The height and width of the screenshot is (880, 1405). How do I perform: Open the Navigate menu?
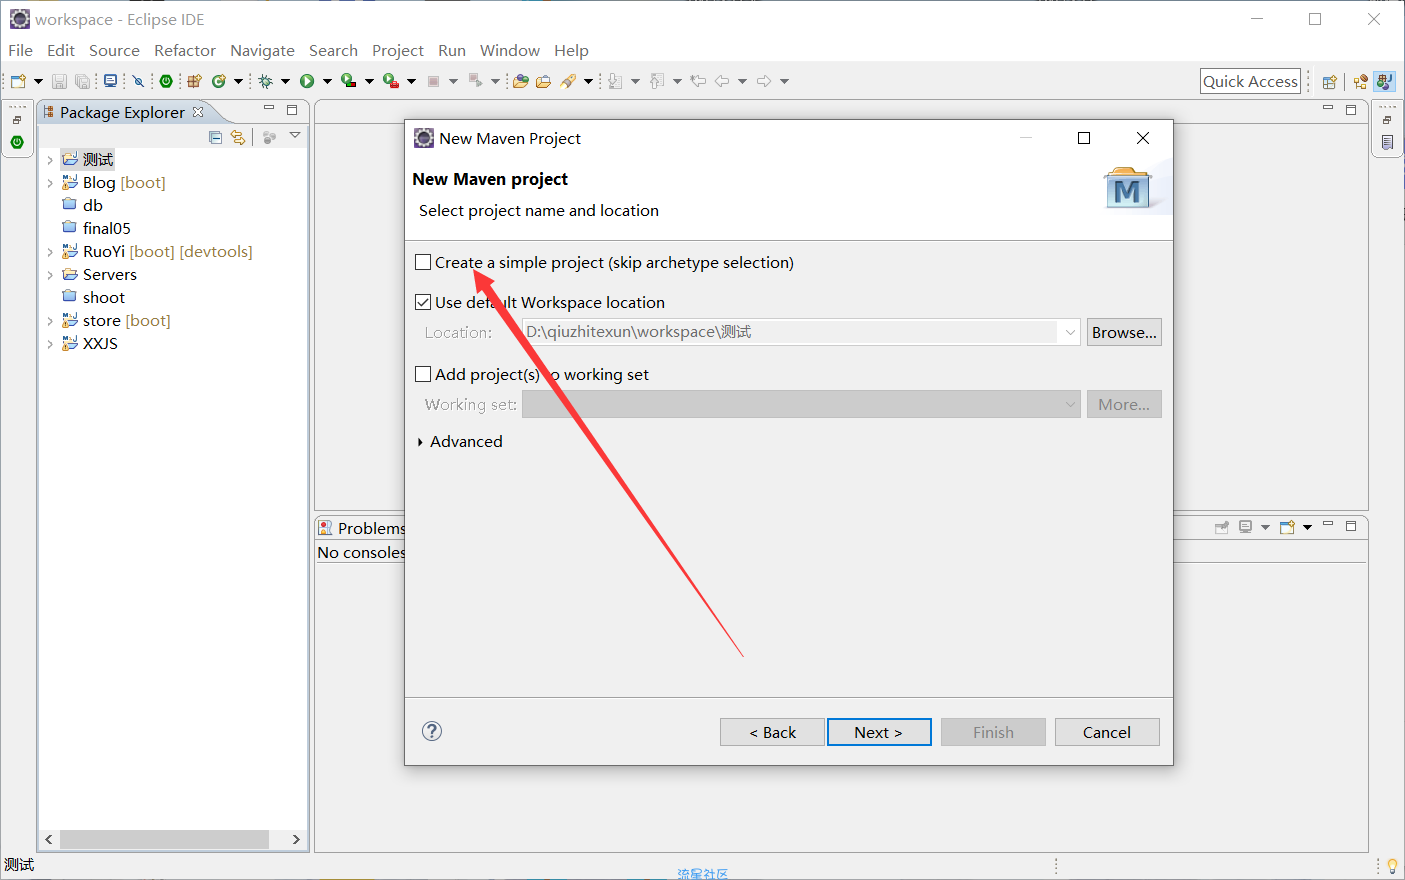[262, 50]
